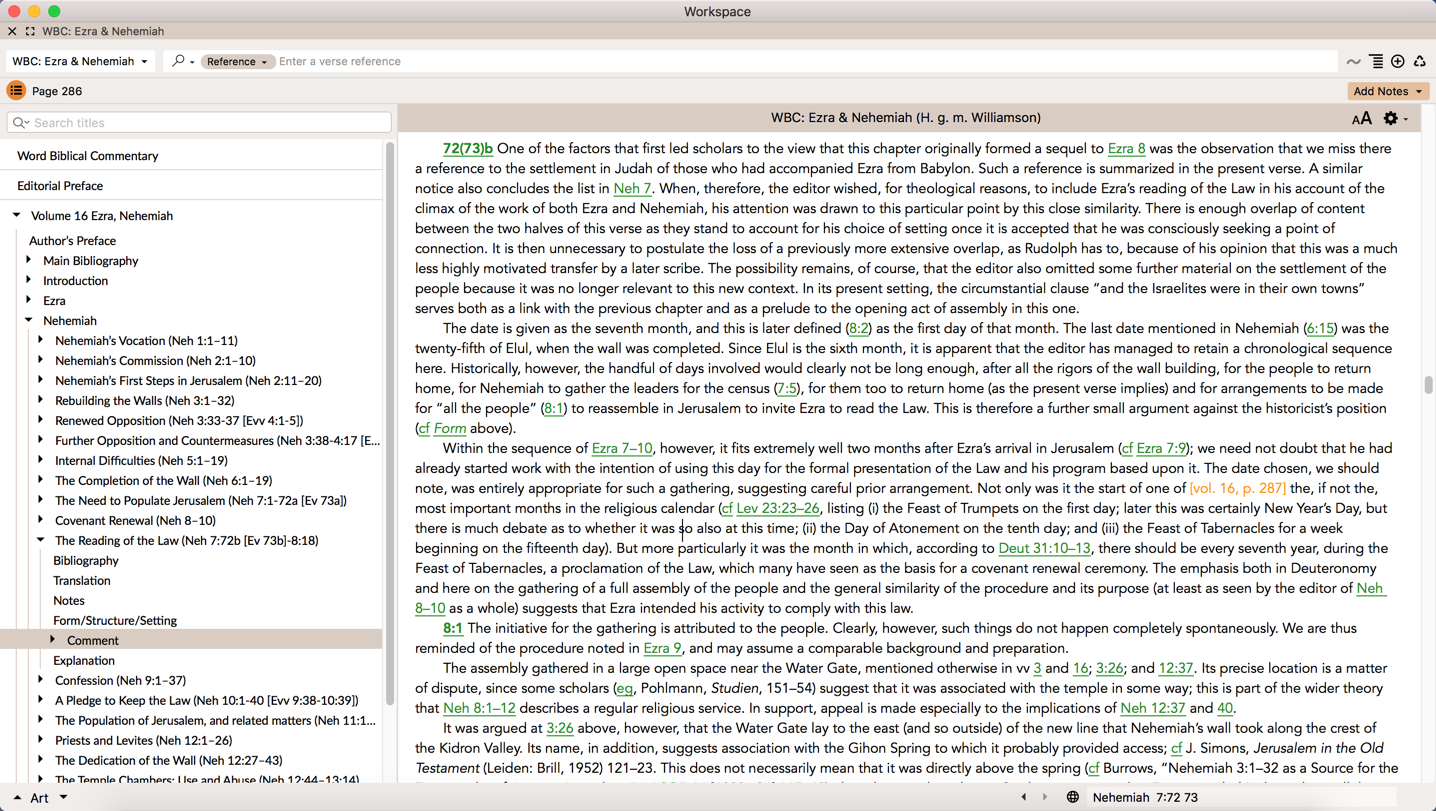Select Form/Structure/Setting in the contents list
This screenshot has width=1436, height=811.
tap(115, 621)
